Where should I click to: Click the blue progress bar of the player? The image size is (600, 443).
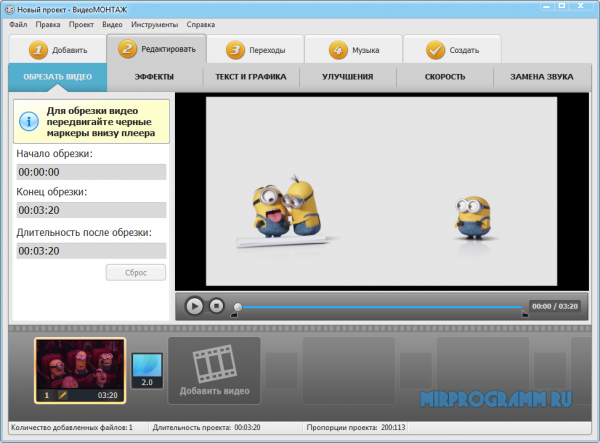point(382,307)
